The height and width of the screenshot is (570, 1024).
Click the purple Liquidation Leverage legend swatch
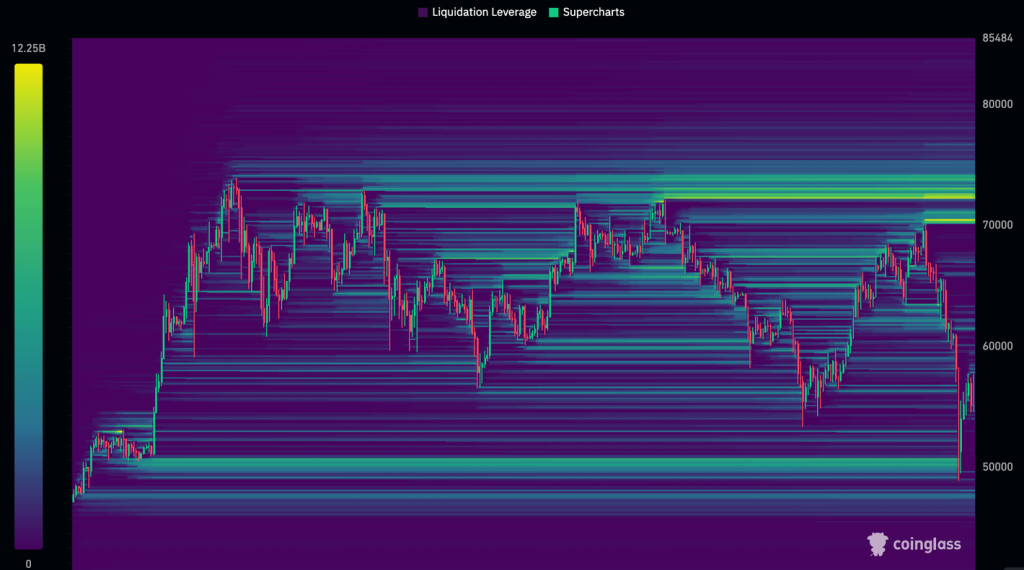423,12
